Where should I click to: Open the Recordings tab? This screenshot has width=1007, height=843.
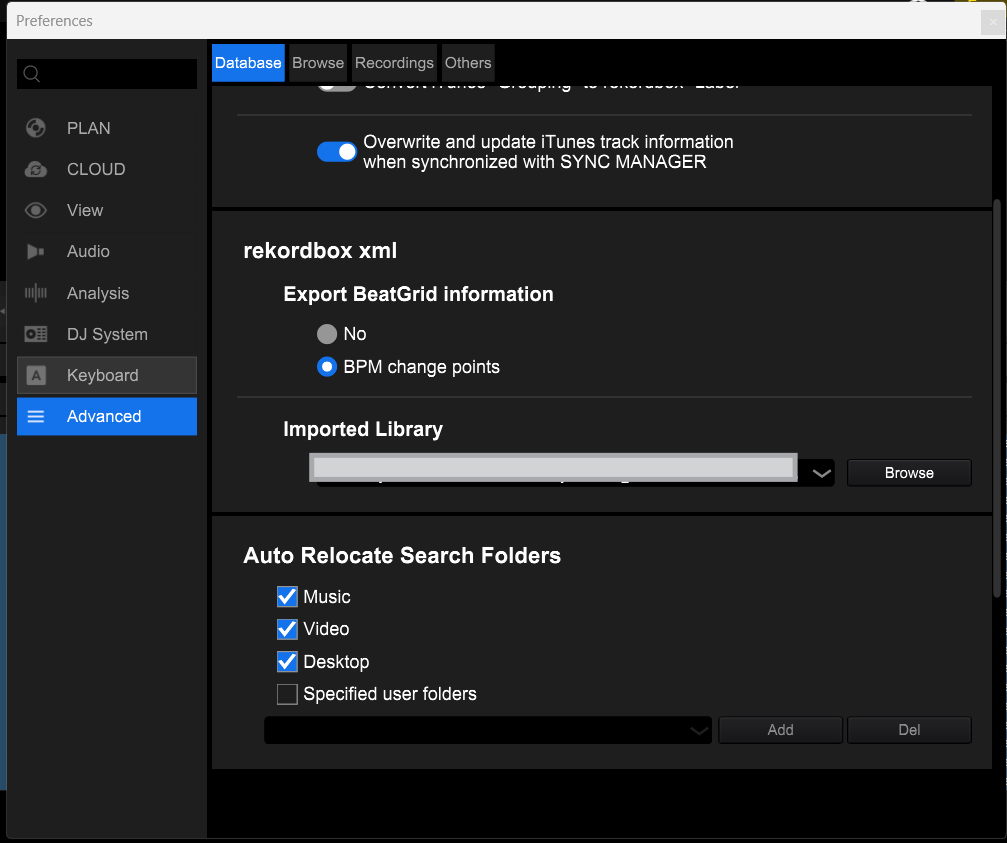[394, 63]
